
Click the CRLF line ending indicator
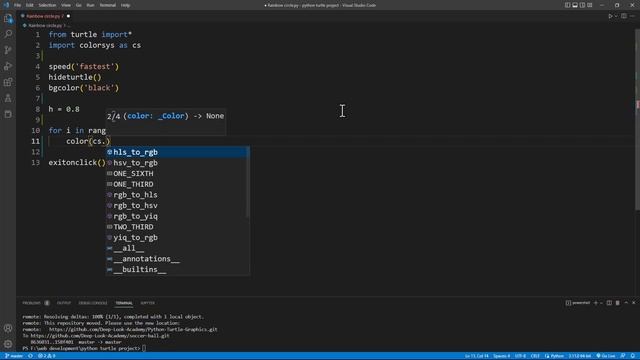coord(535,356)
